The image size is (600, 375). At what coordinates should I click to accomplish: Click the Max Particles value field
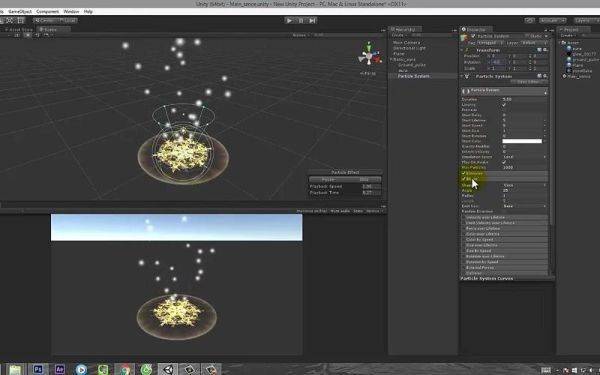click(x=524, y=167)
